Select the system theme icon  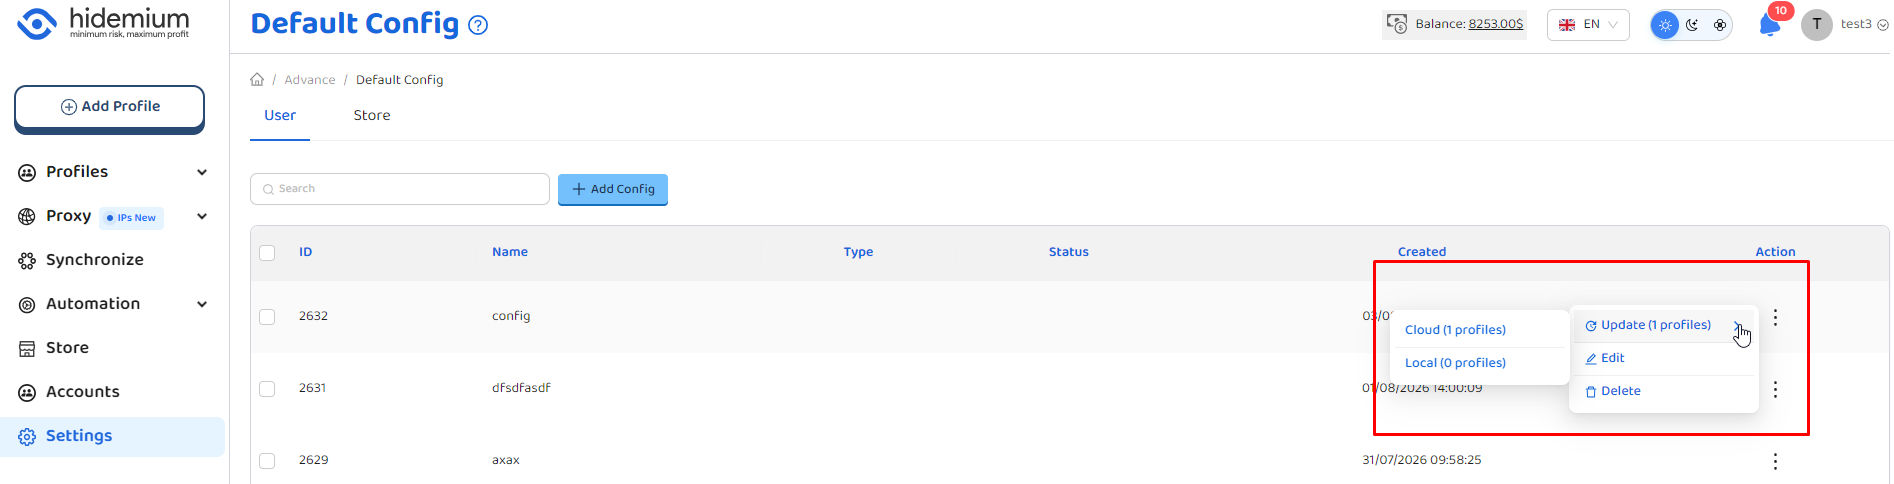(x=1720, y=25)
